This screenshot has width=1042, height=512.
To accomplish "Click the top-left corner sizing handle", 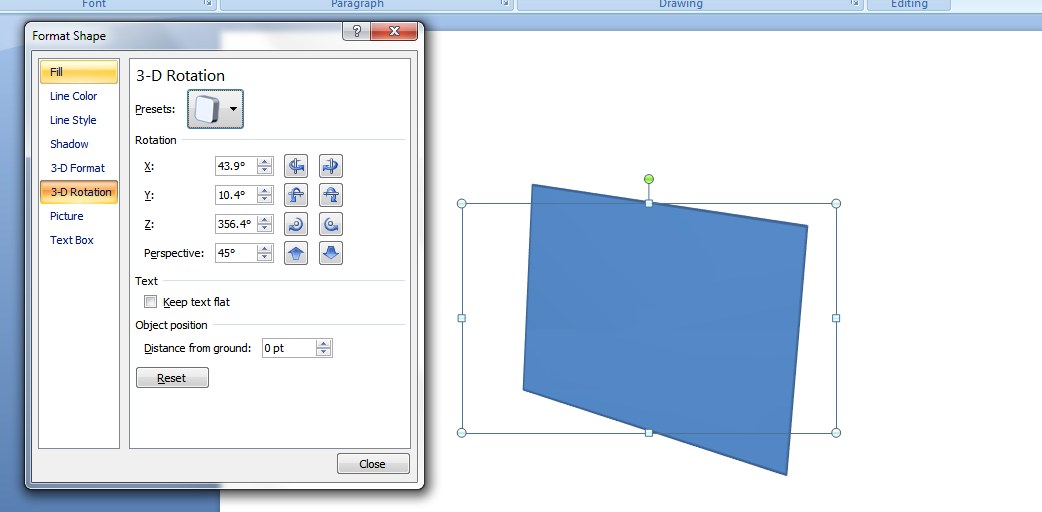I will pyautogui.click(x=462, y=203).
